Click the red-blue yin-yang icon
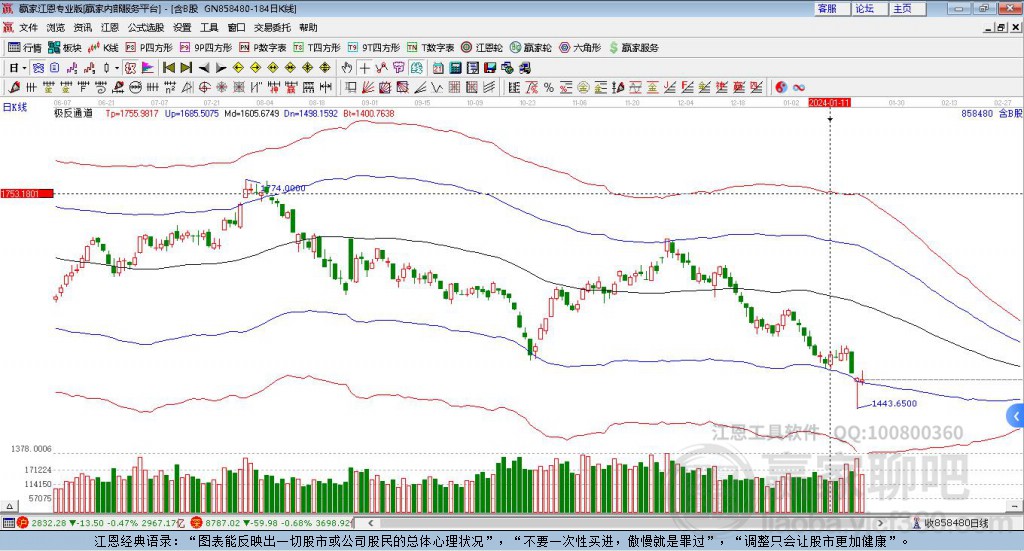Screen dimensions: 1024x551 [x=781, y=87]
